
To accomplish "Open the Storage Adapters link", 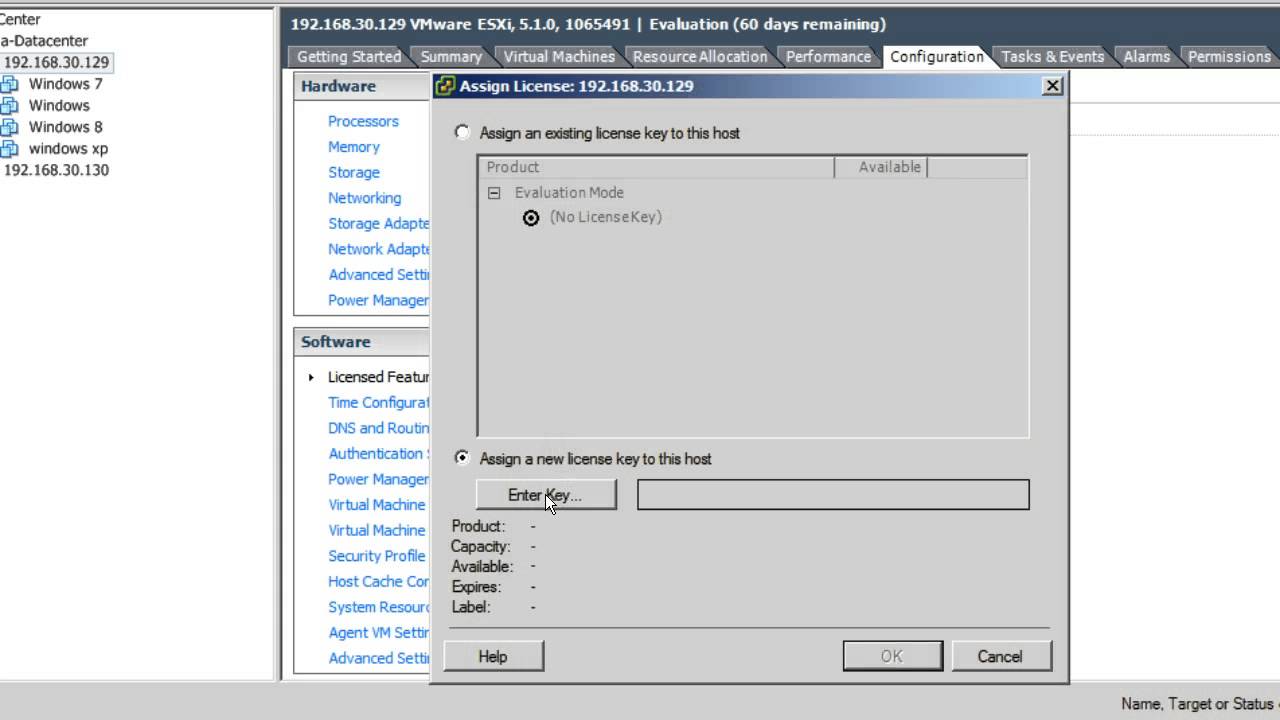I will tap(379, 224).
